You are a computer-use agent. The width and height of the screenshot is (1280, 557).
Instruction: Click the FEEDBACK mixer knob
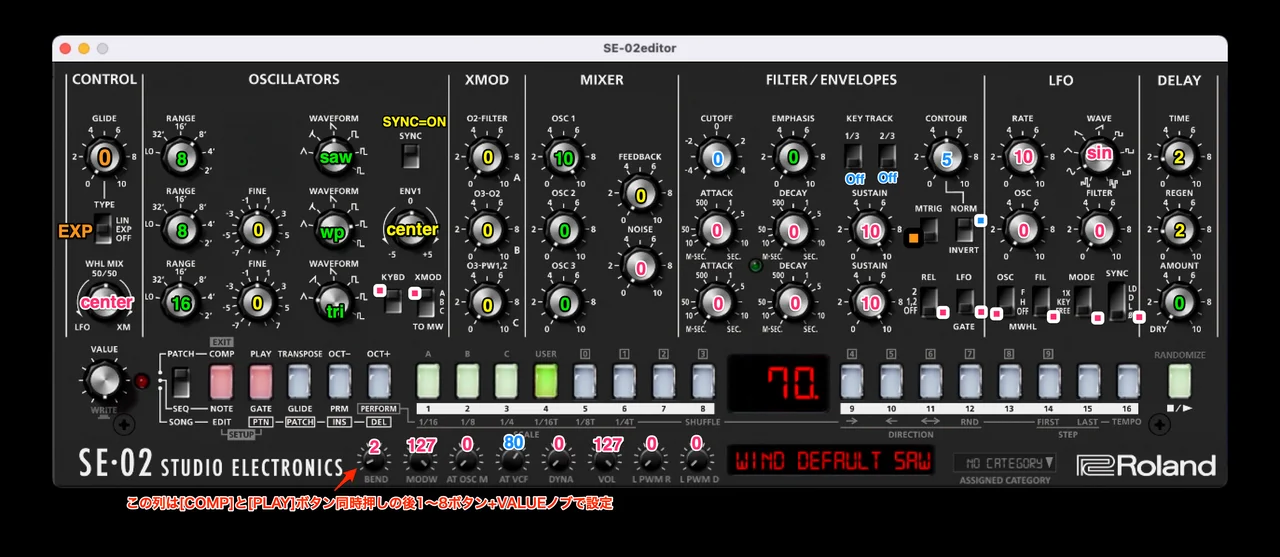640,195
